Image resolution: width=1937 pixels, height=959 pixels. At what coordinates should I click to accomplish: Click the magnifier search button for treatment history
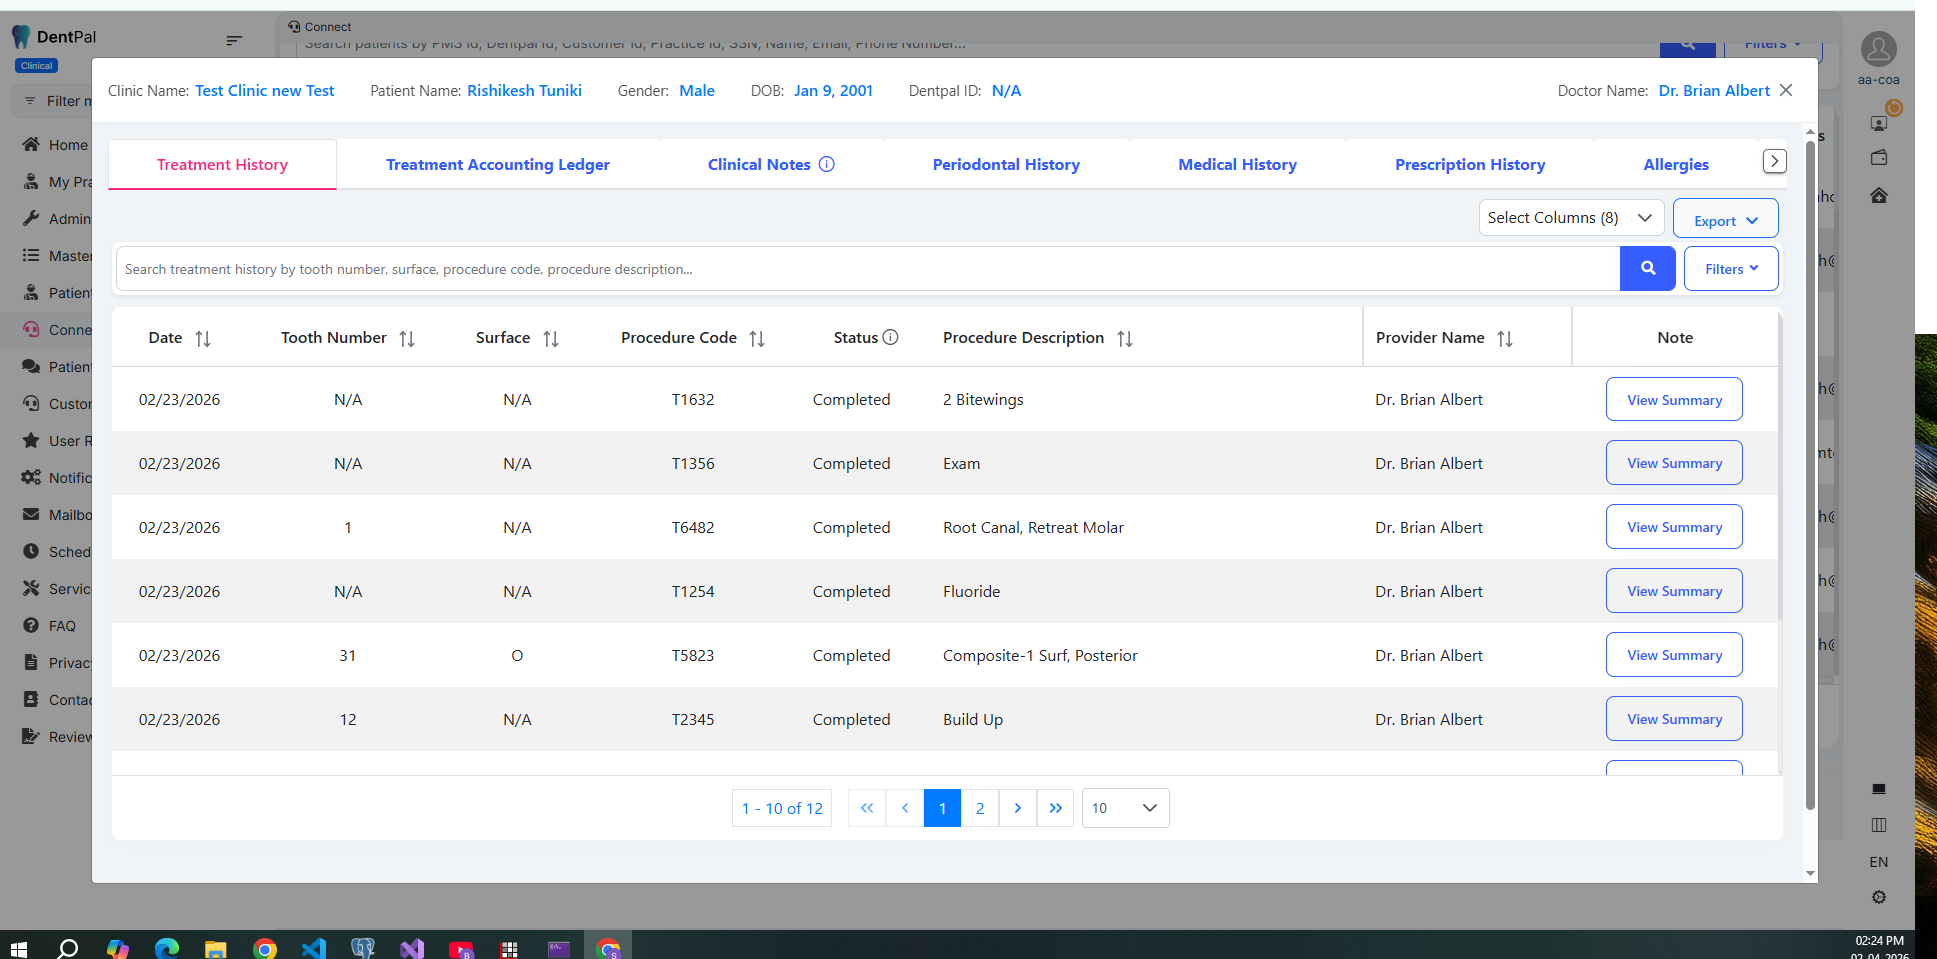pyautogui.click(x=1647, y=269)
